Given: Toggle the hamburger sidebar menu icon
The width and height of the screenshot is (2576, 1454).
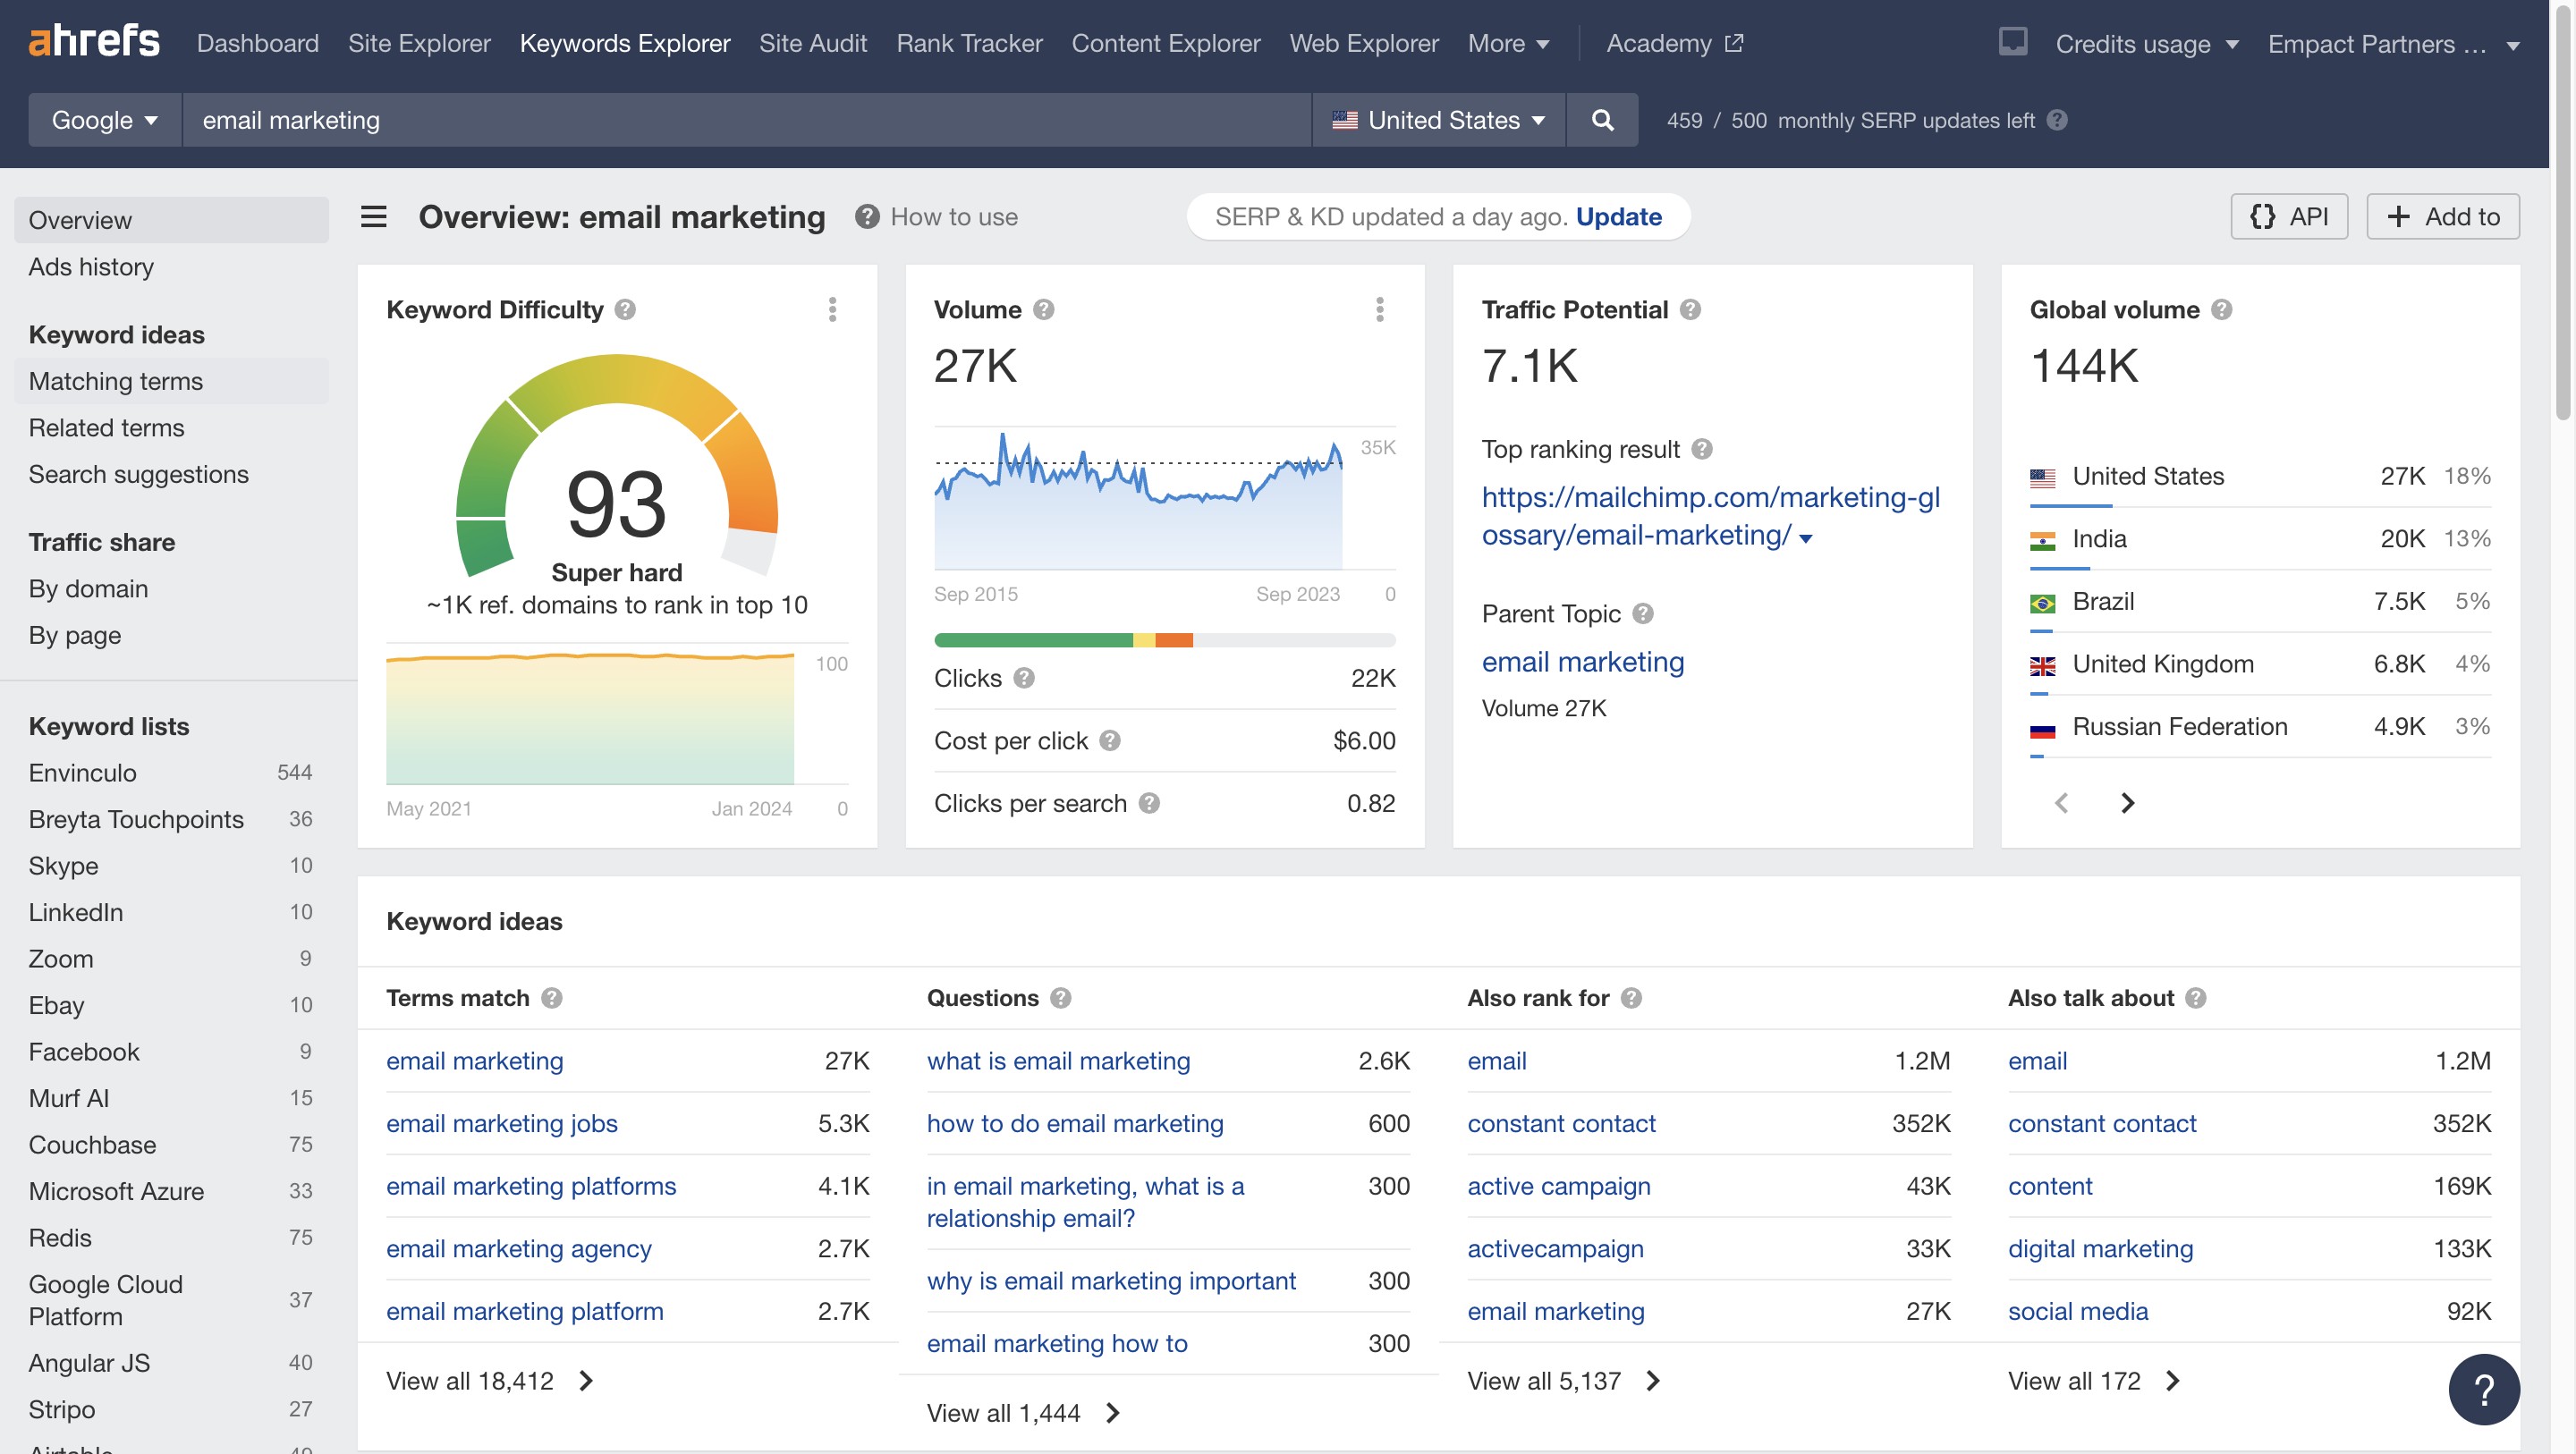Looking at the screenshot, I should click(x=374, y=216).
